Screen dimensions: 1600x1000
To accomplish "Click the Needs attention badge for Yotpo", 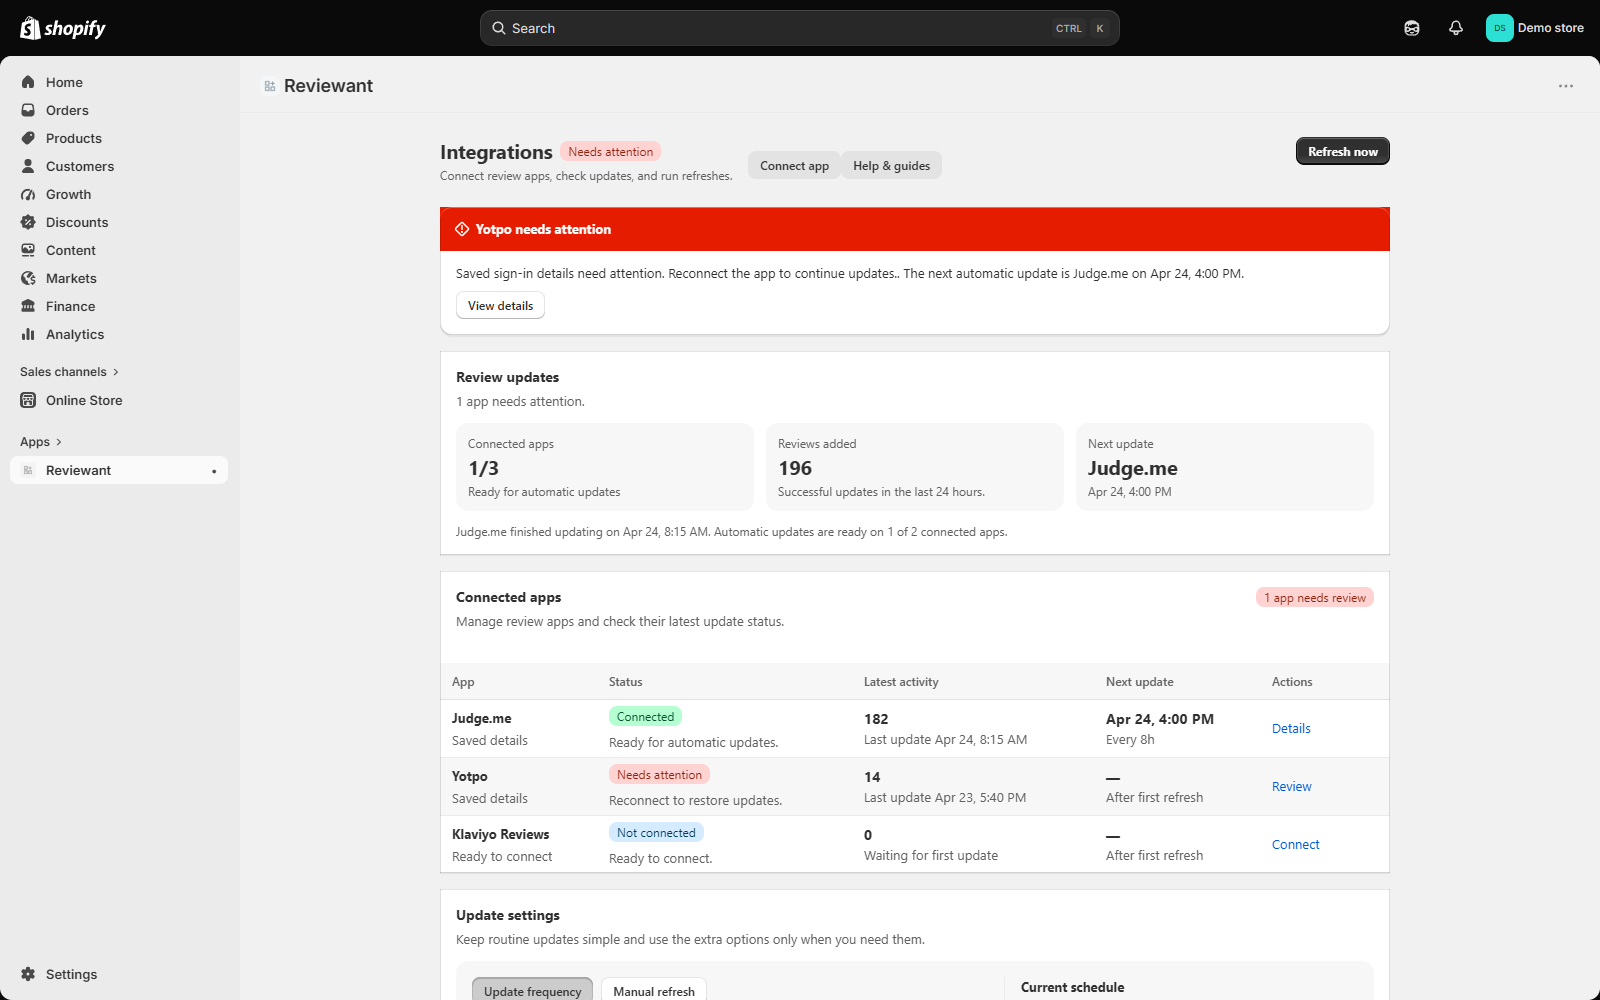I will [x=659, y=774].
